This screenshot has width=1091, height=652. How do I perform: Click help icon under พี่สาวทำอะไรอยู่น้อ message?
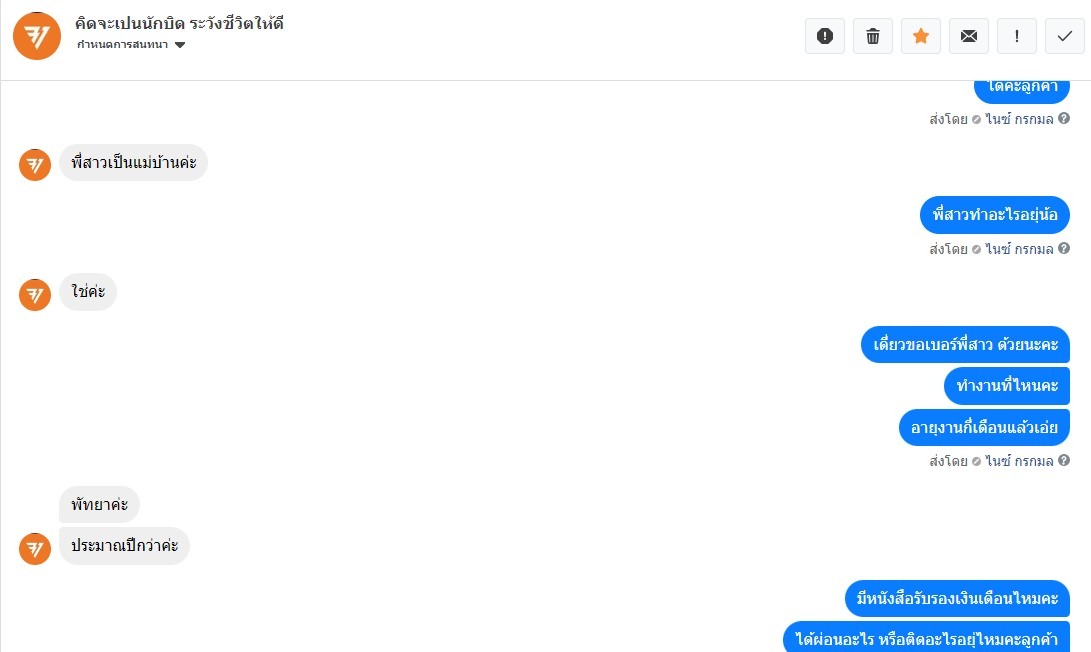(1064, 248)
